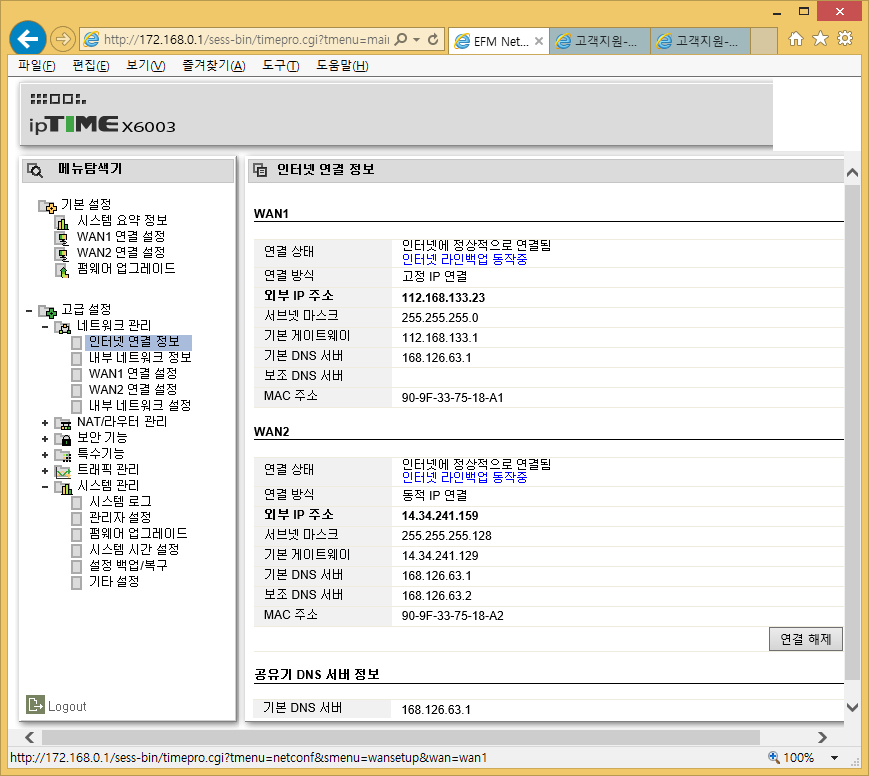
Task: Click the menu search magnifier icon
Action: [35, 170]
